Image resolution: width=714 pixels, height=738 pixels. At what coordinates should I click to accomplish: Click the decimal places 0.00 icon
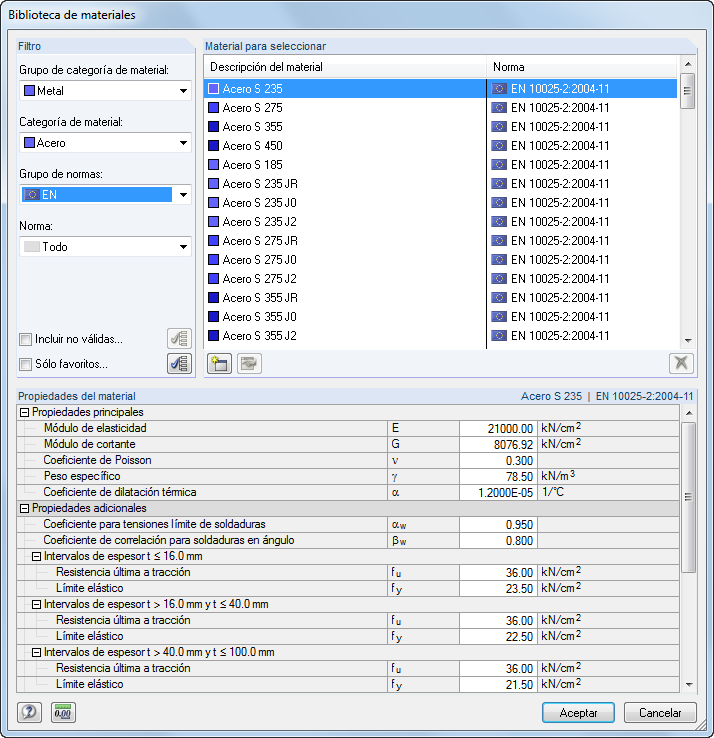63,712
